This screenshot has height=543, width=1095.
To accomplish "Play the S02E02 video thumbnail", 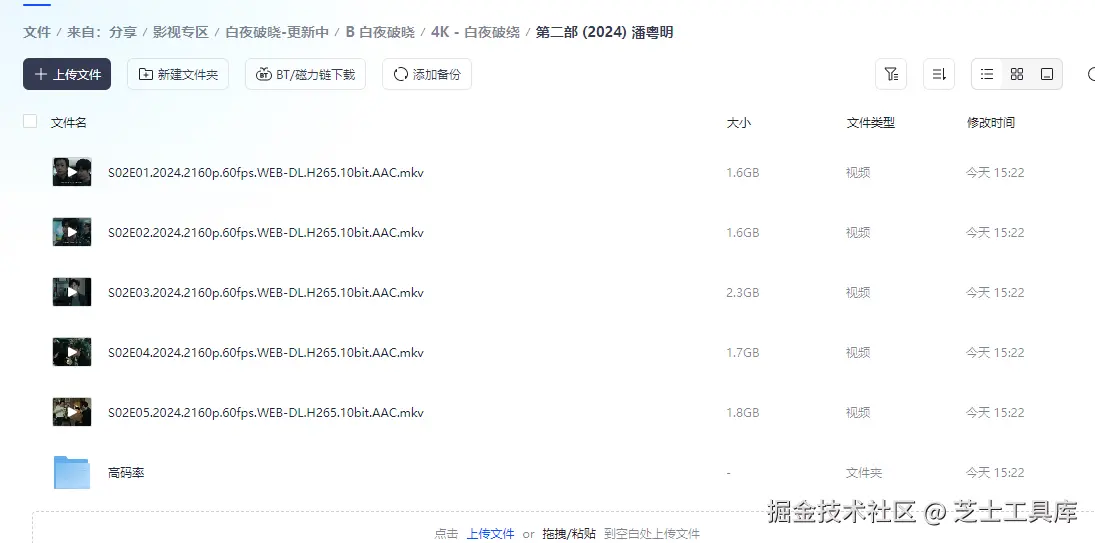I will [x=72, y=232].
